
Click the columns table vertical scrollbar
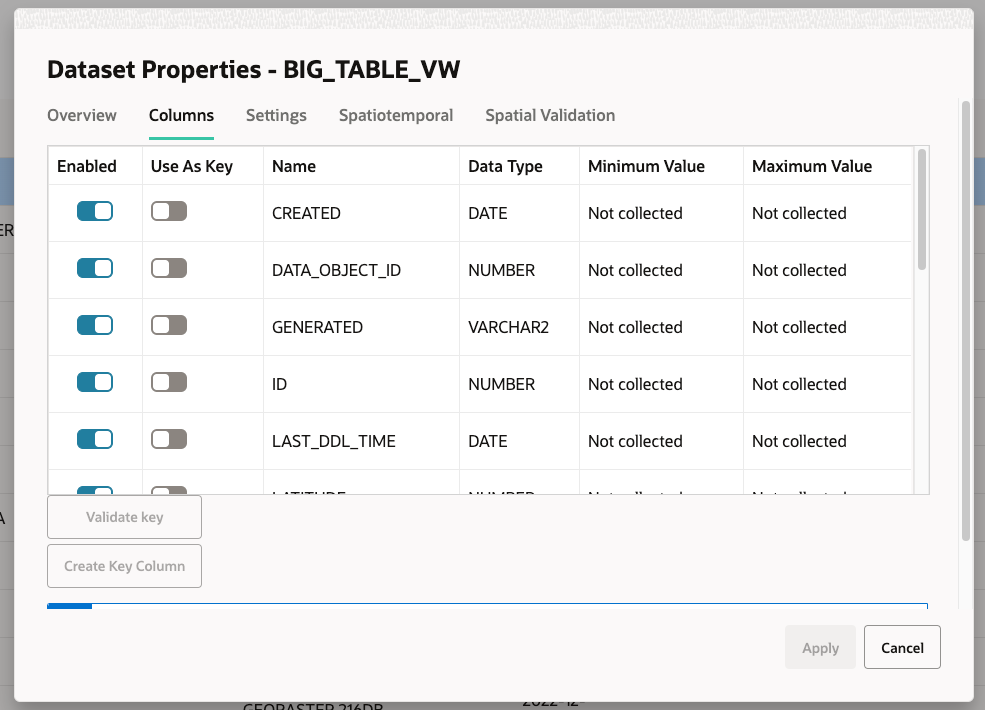click(922, 210)
